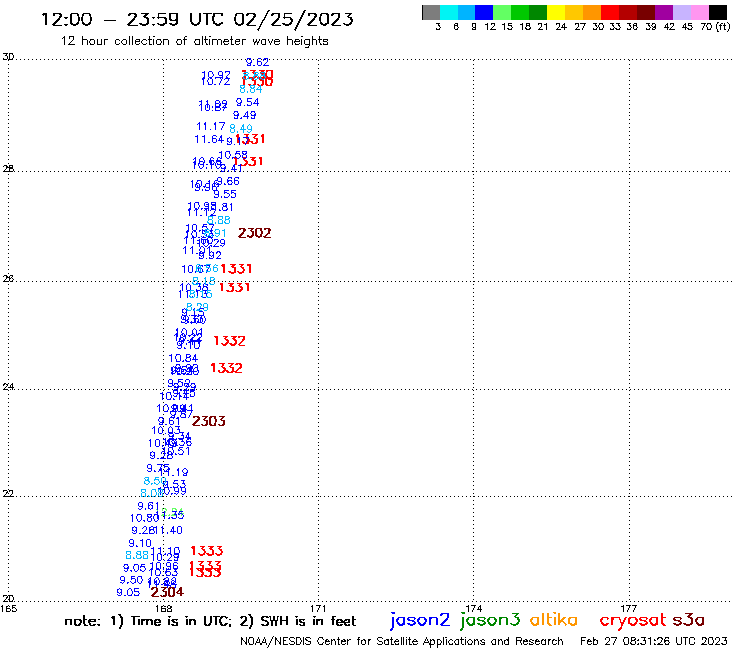Click the latitude axis label '30'
Screen dimensions: 740x650
pyautogui.click(x=8, y=57)
